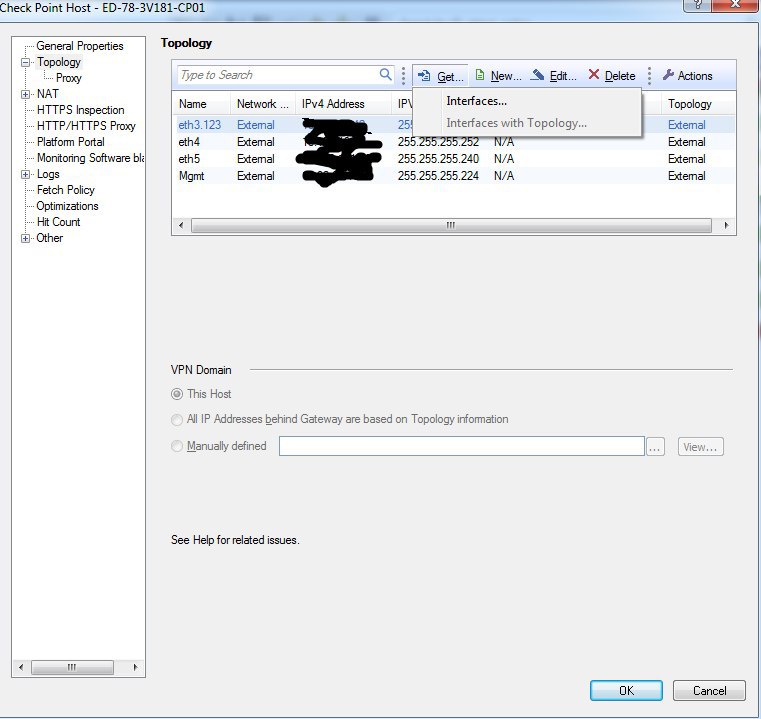Click netmask 255.255.255.252 cell
761x719 pixels.
pyautogui.click(x=438, y=142)
